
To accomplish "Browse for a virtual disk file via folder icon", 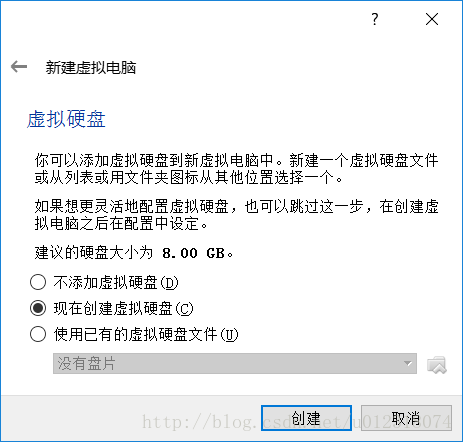I will click(x=437, y=364).
